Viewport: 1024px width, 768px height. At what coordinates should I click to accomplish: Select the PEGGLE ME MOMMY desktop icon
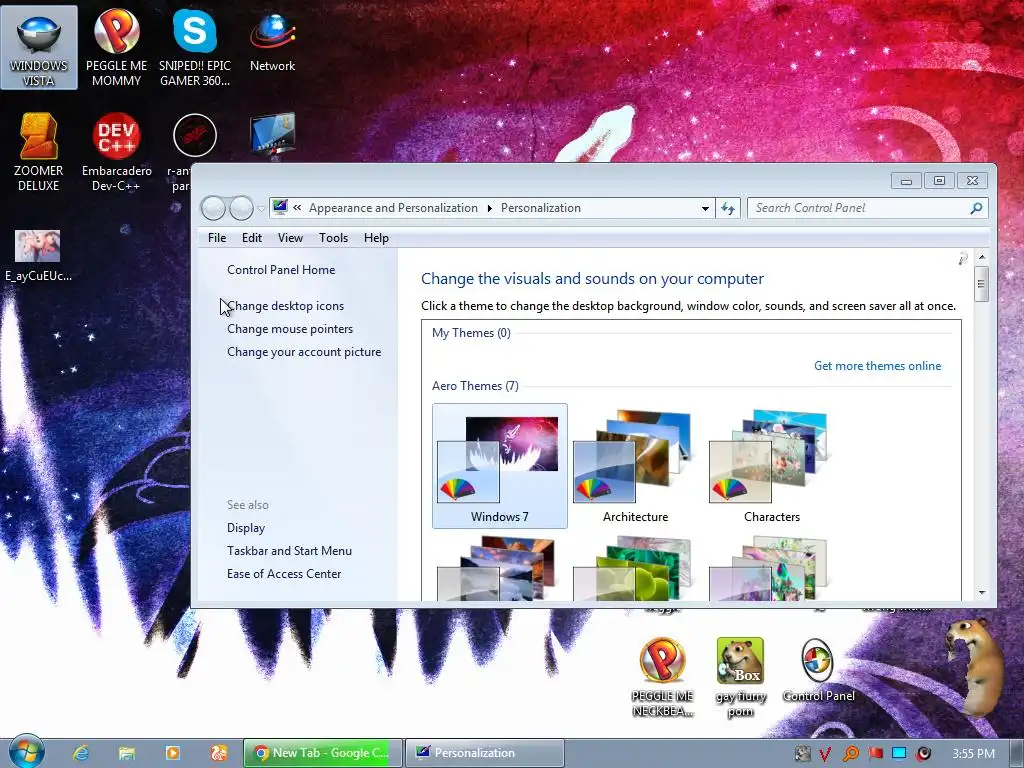coord(116,48)
